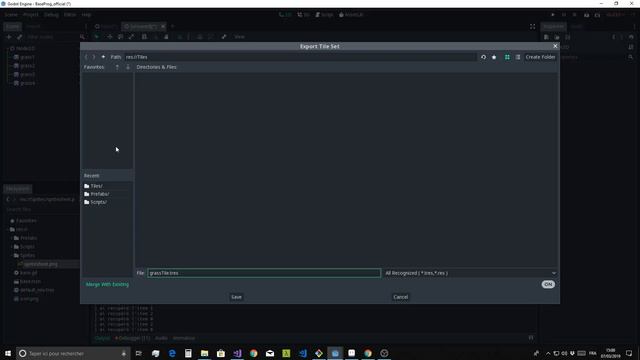This screenshot has height=360, width=640.
Task: Toggle the Merge With Existing ON switch
Action: click(x=548, y=284)
